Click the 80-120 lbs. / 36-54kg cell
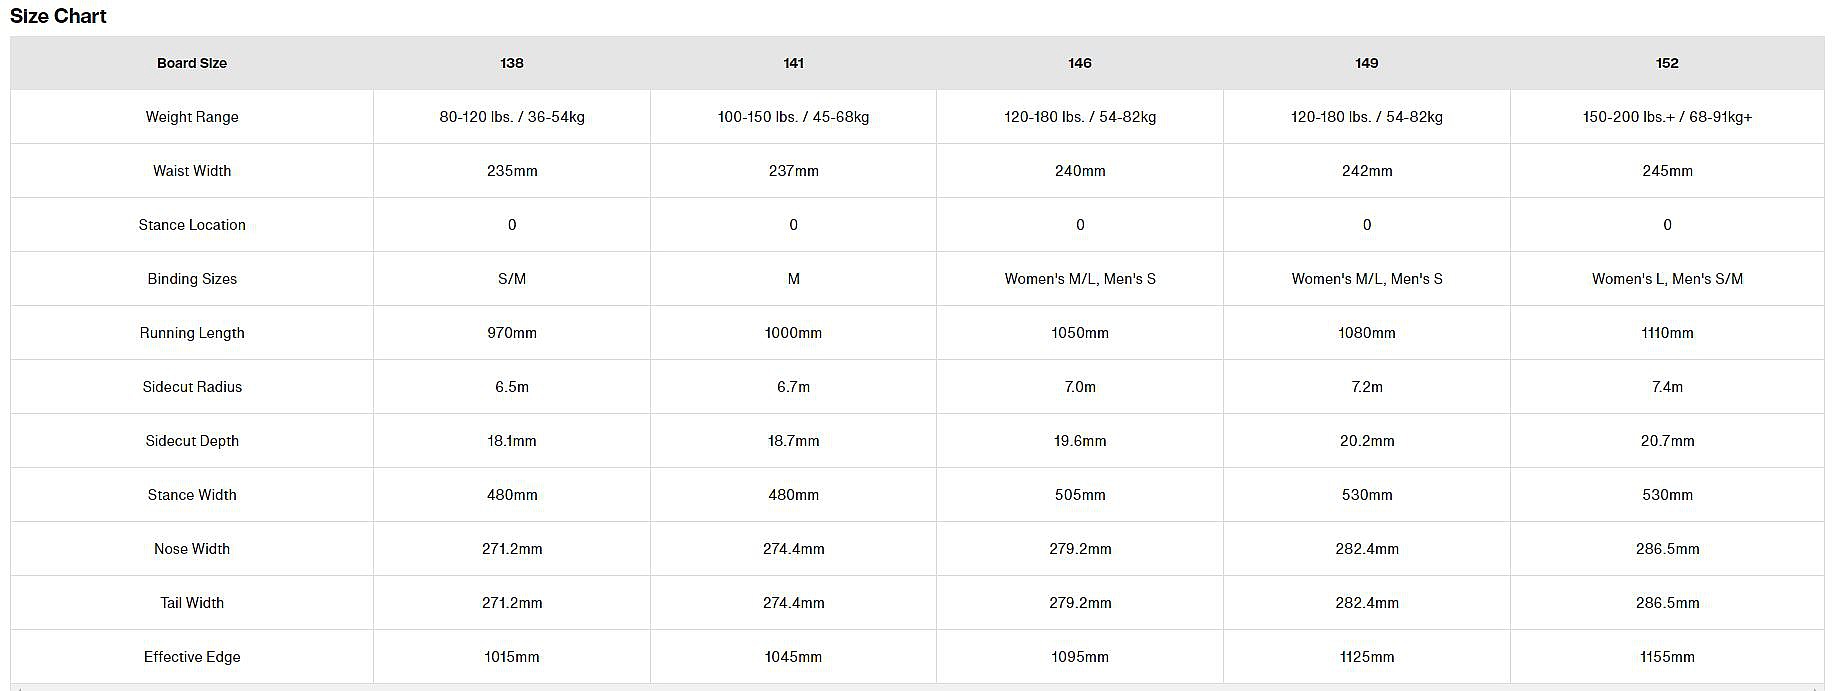 pyautogui.click(x=512, y=117)
